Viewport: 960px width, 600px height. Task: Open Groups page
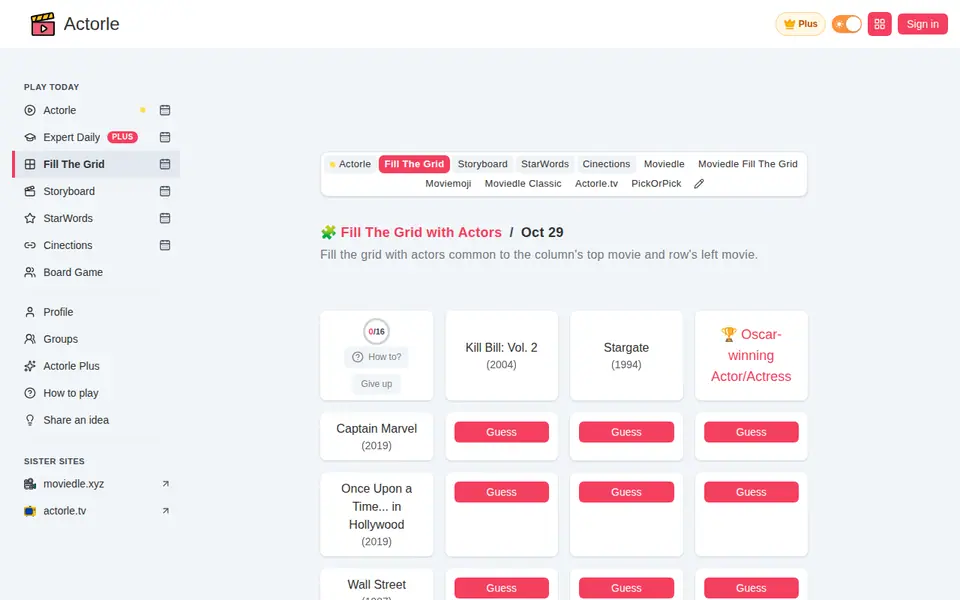point(60,339)
